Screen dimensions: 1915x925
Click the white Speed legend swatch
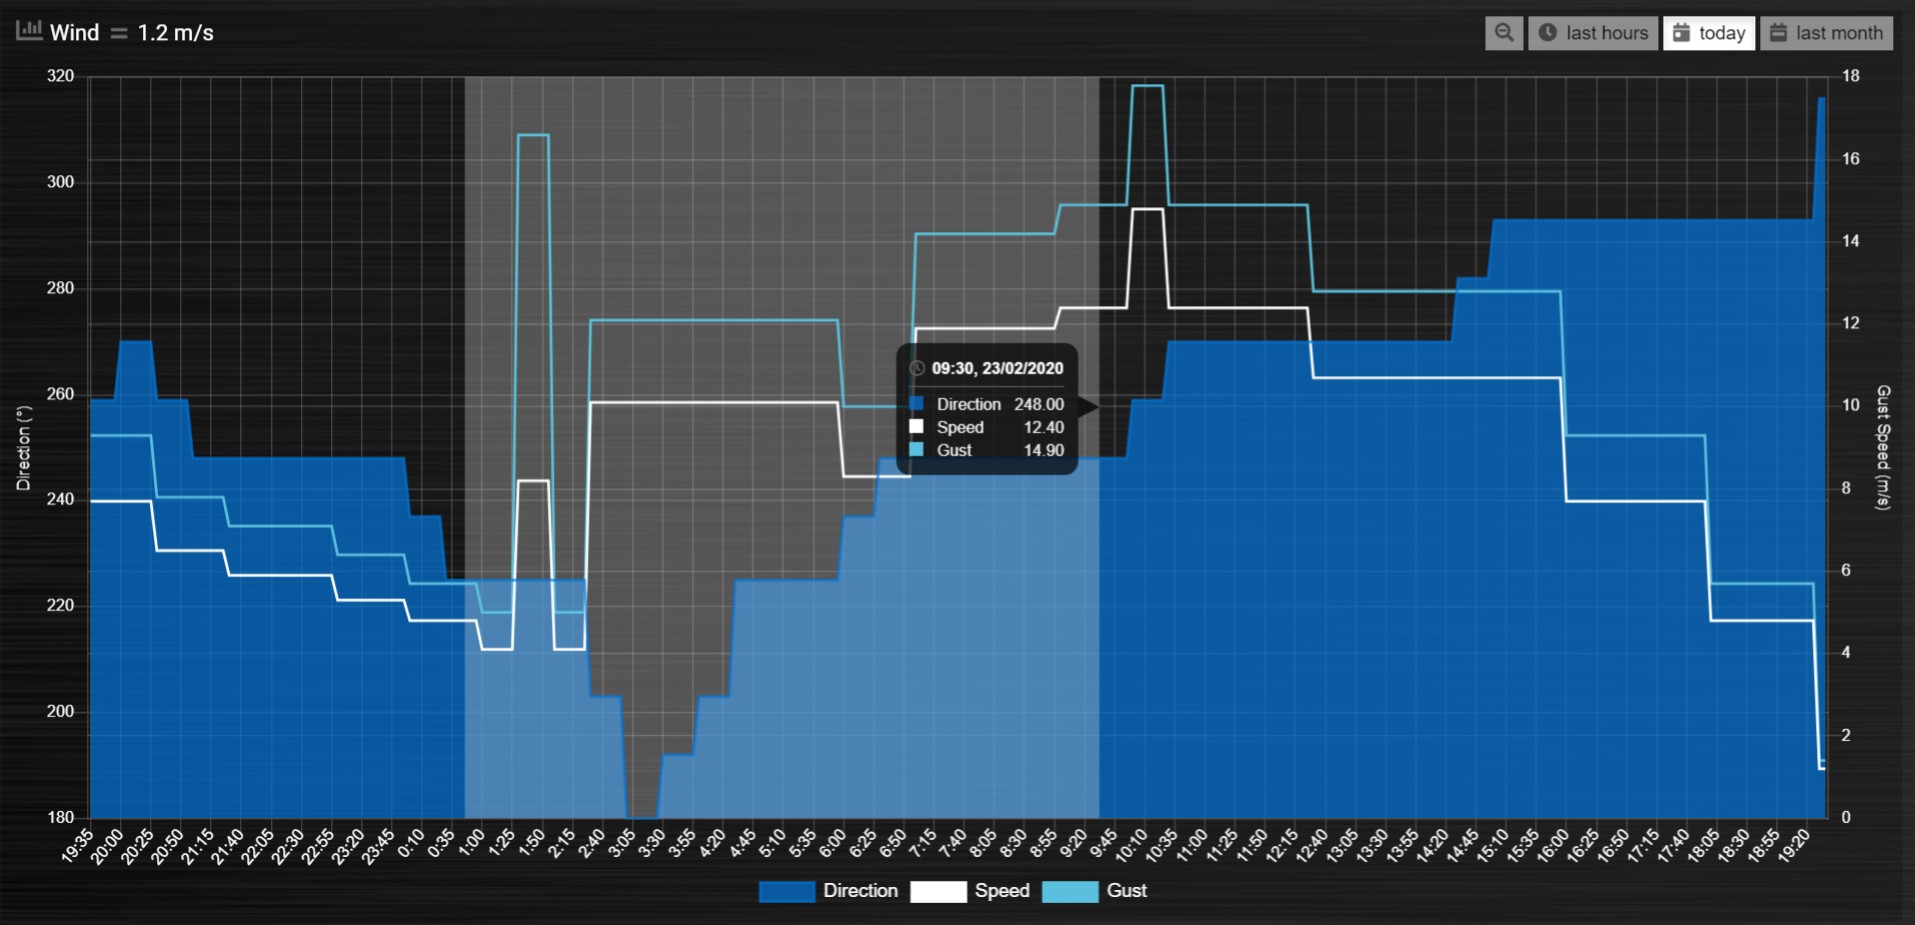(x=938, y=891)
